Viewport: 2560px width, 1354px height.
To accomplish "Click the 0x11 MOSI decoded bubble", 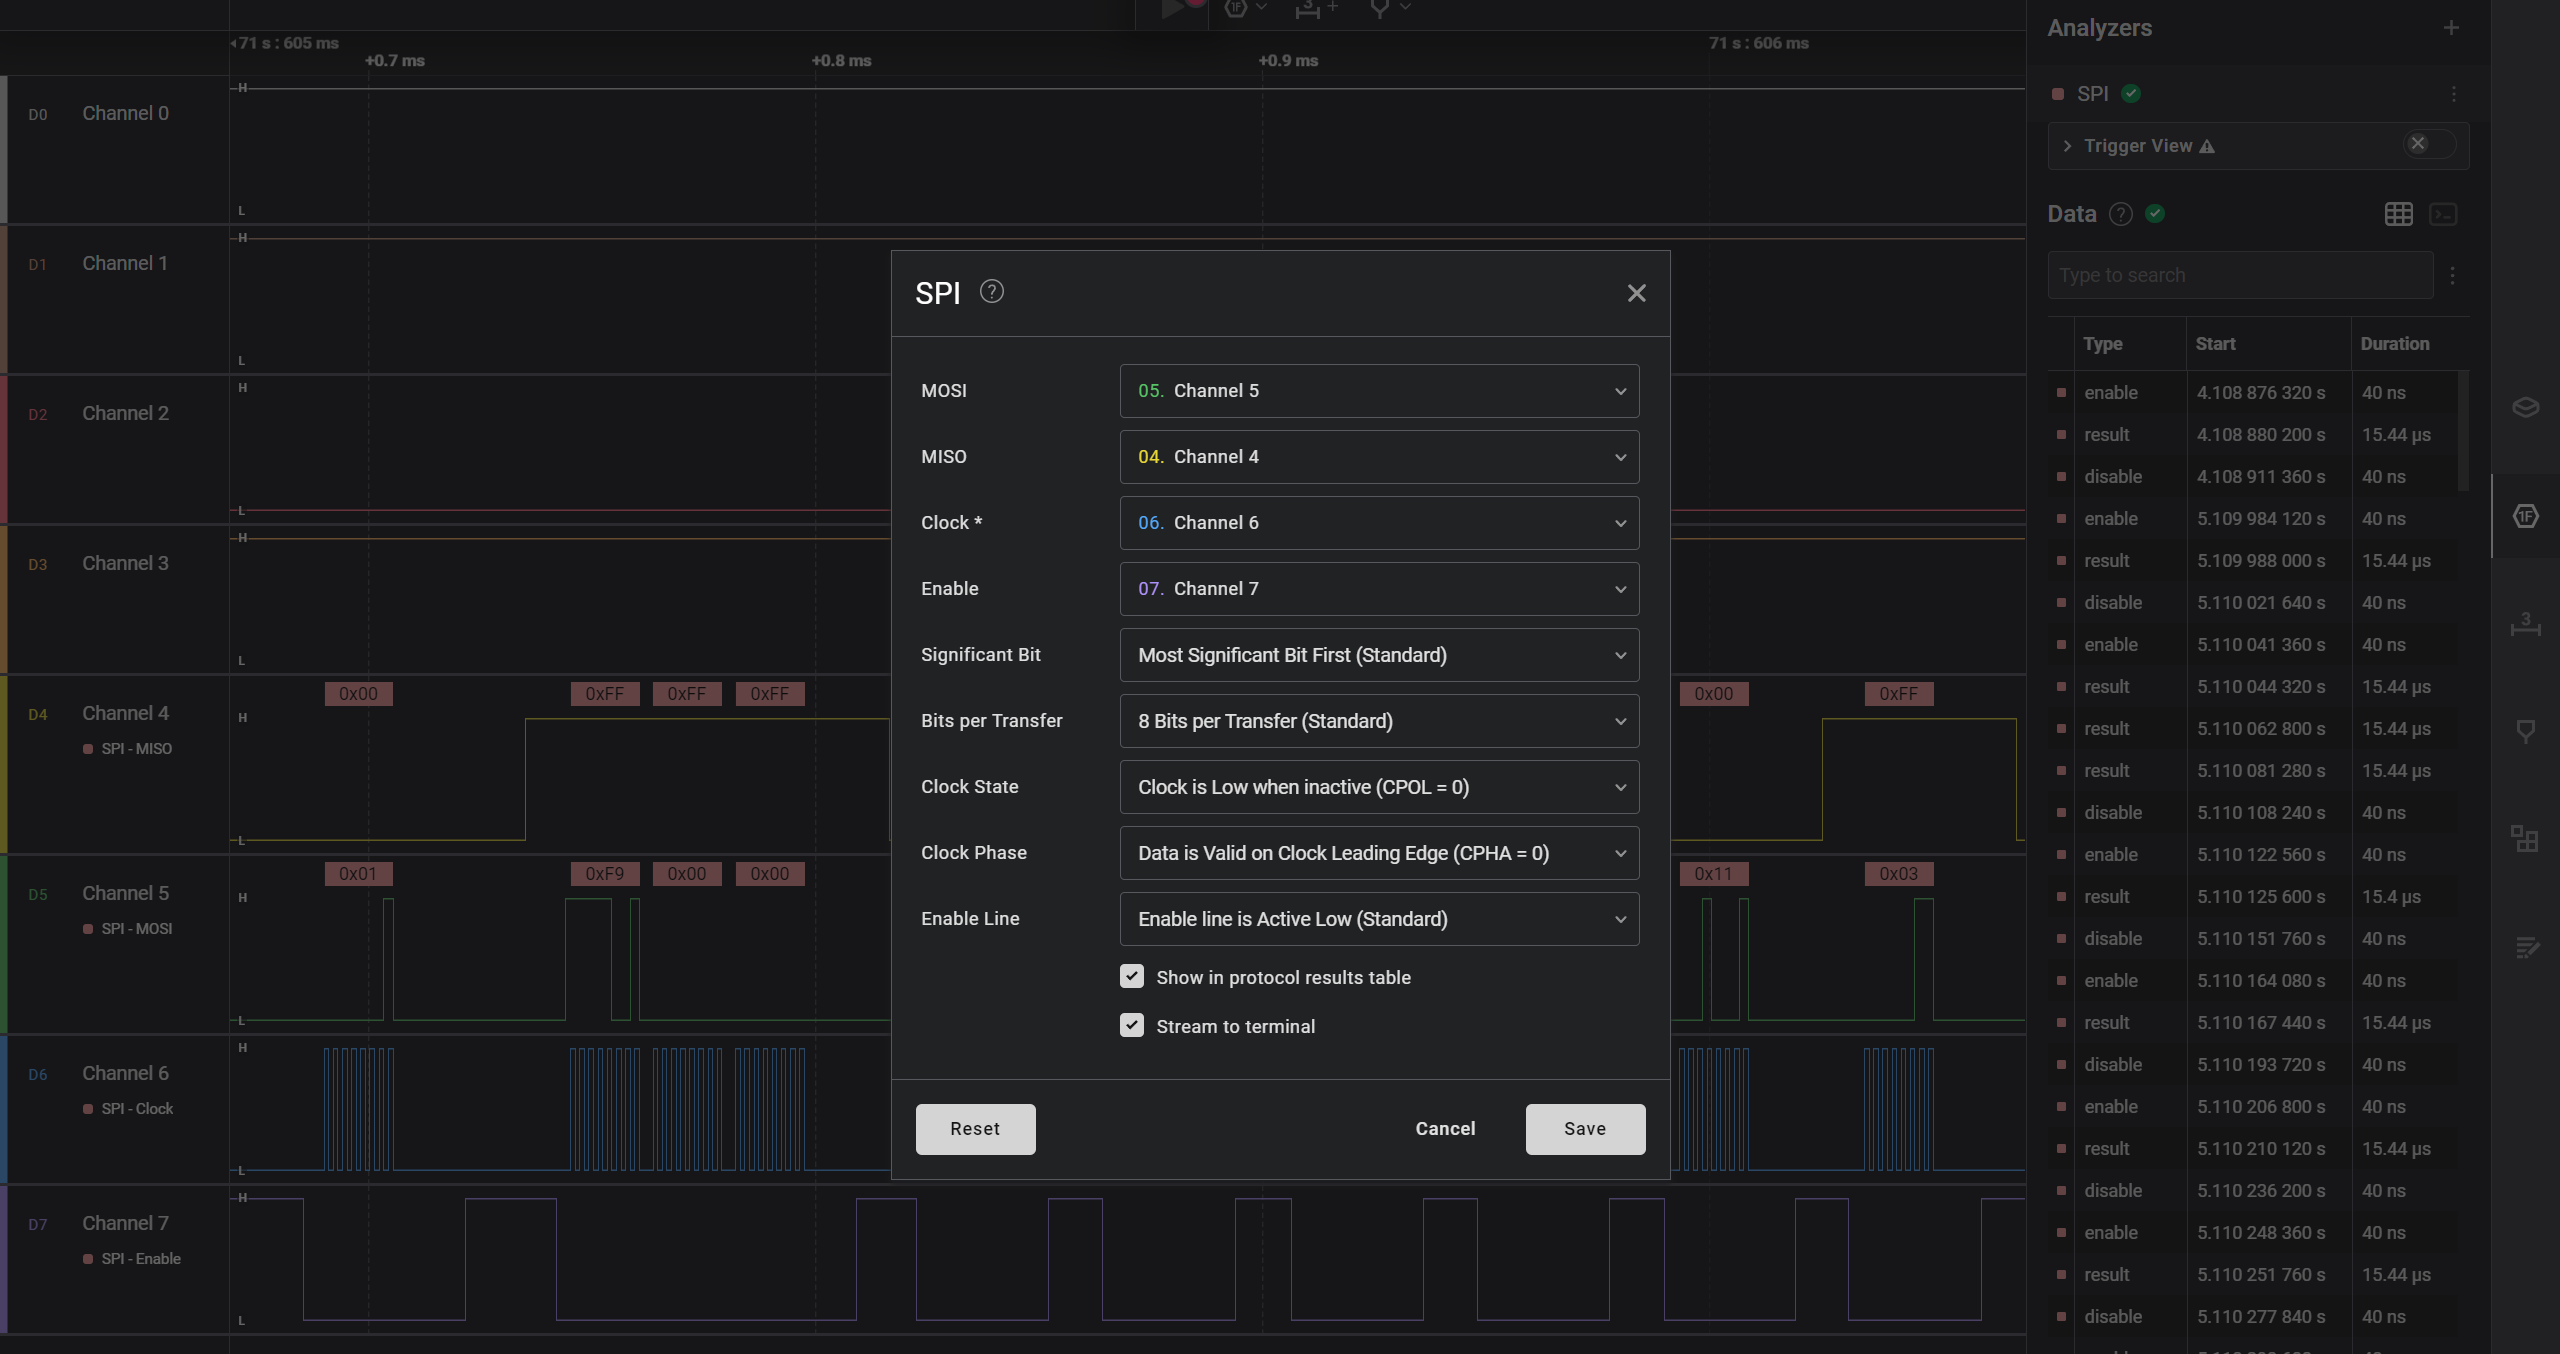I will pos(1713,874).
